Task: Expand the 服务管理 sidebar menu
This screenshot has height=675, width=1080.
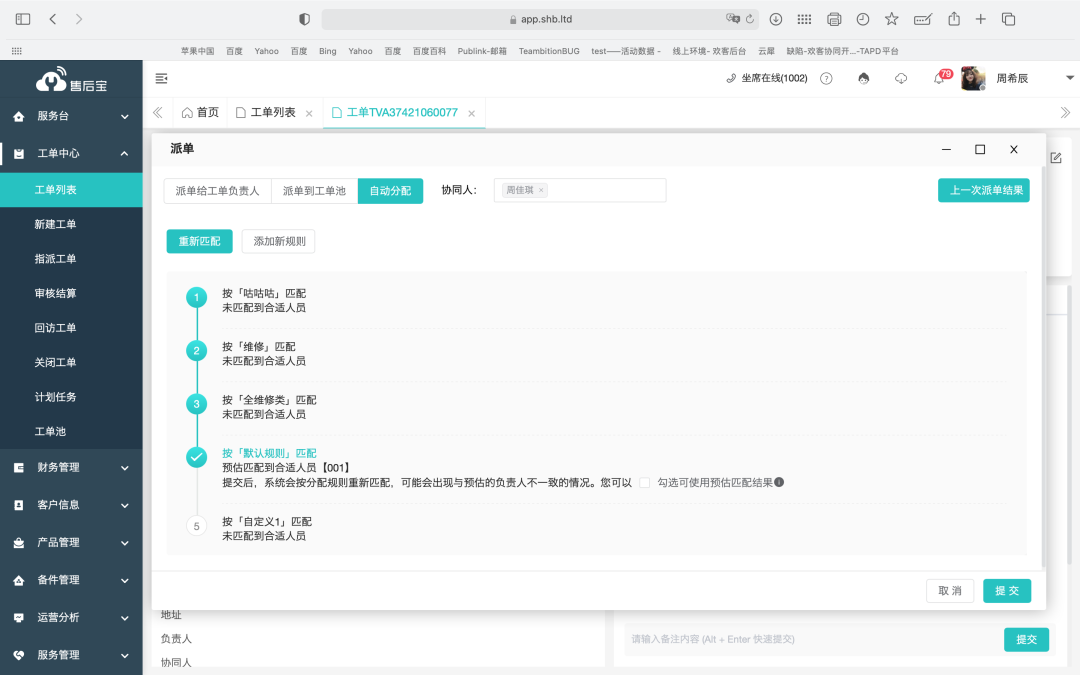Action: pyautogui.click(x=72, y=655)
